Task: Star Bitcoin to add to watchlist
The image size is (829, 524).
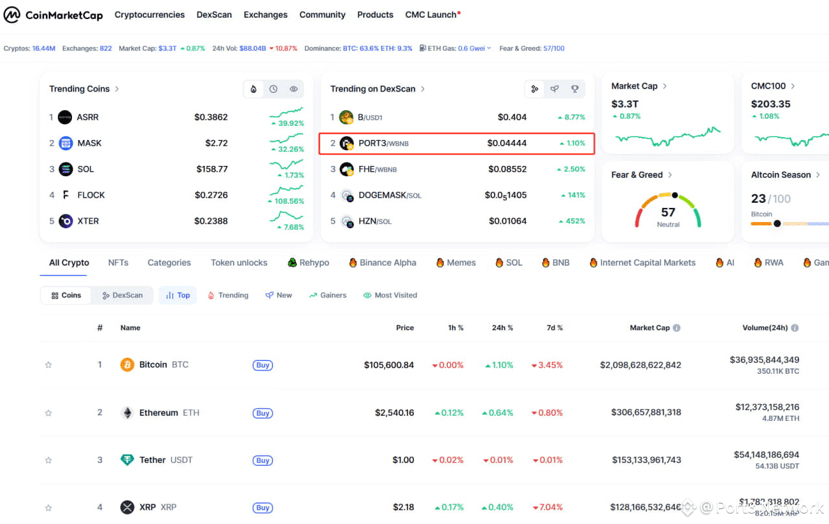Action: tap(49, 365)
